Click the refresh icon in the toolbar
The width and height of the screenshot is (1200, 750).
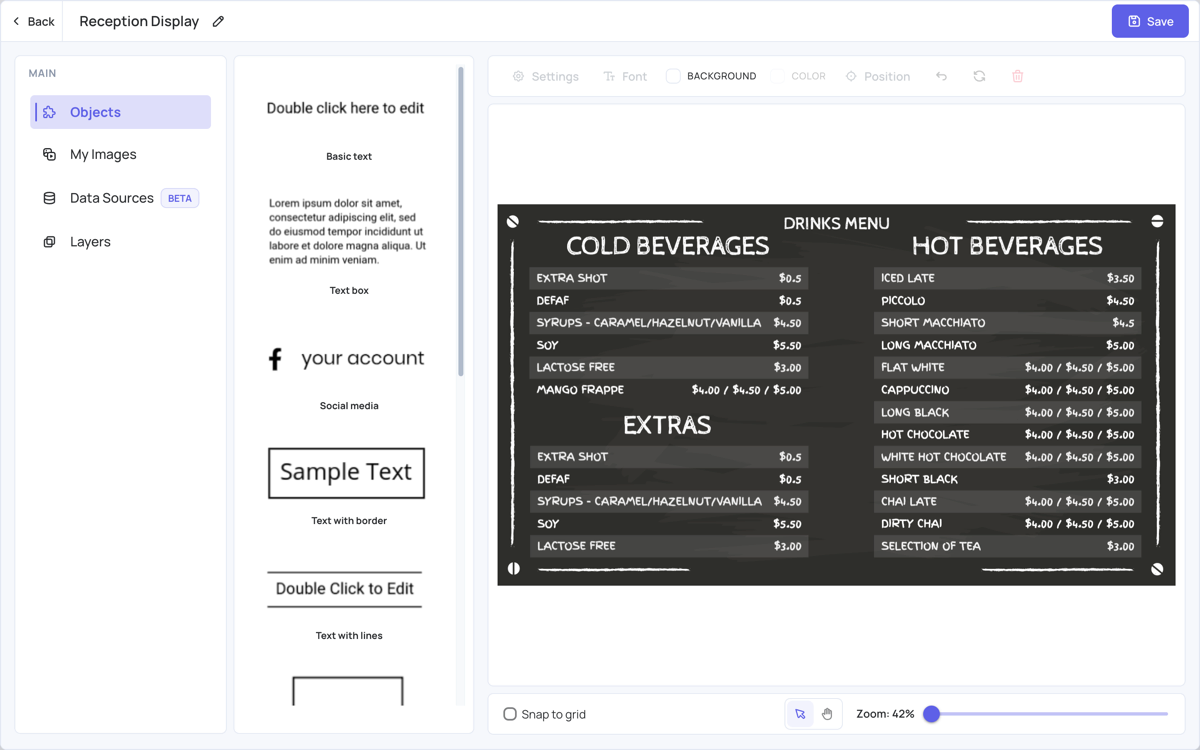[979, 76]
